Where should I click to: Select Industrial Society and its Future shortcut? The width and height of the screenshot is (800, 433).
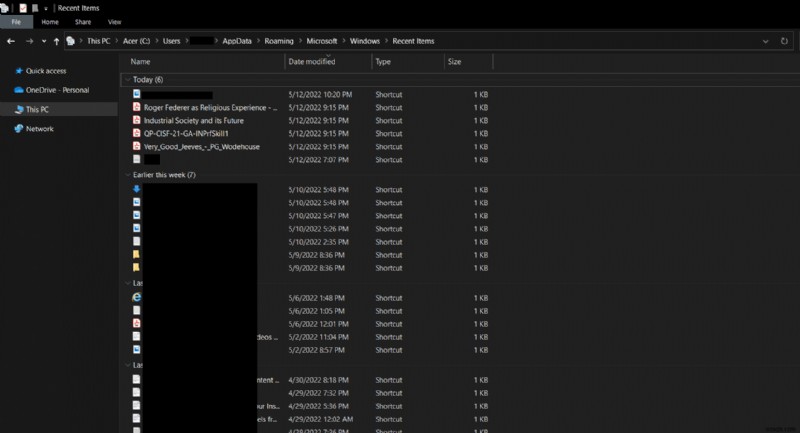click(193, 121)
